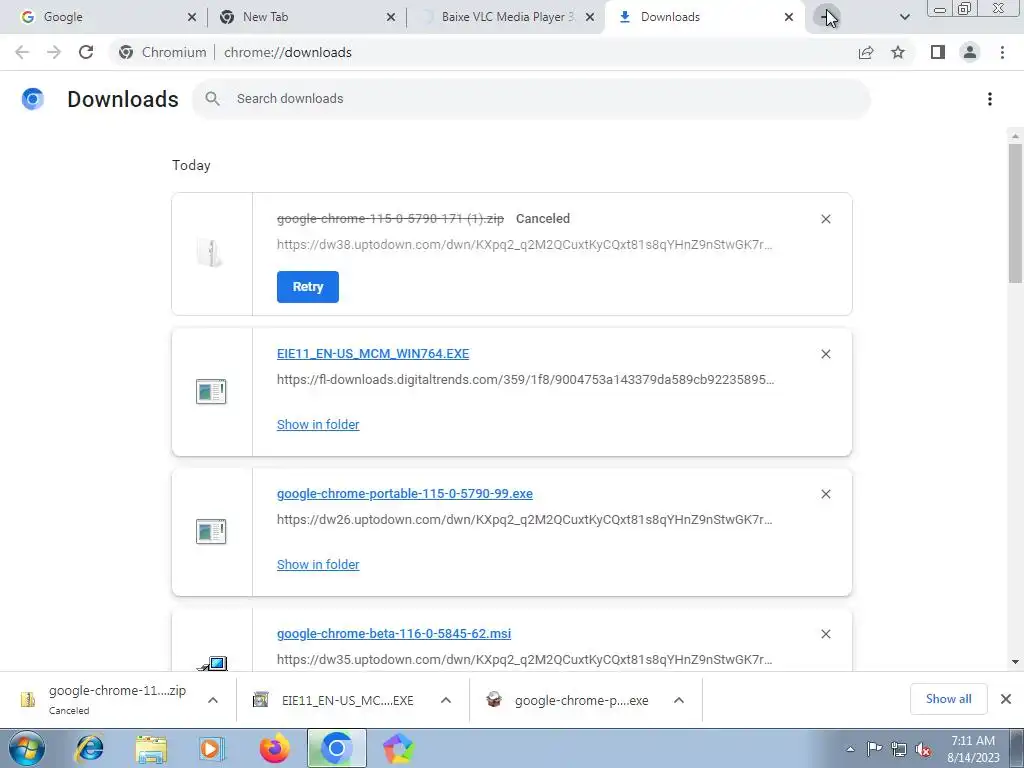Viewport: 1024px width, 768px height.
Task: Click the browser back arrow
Action: [22, 52]
